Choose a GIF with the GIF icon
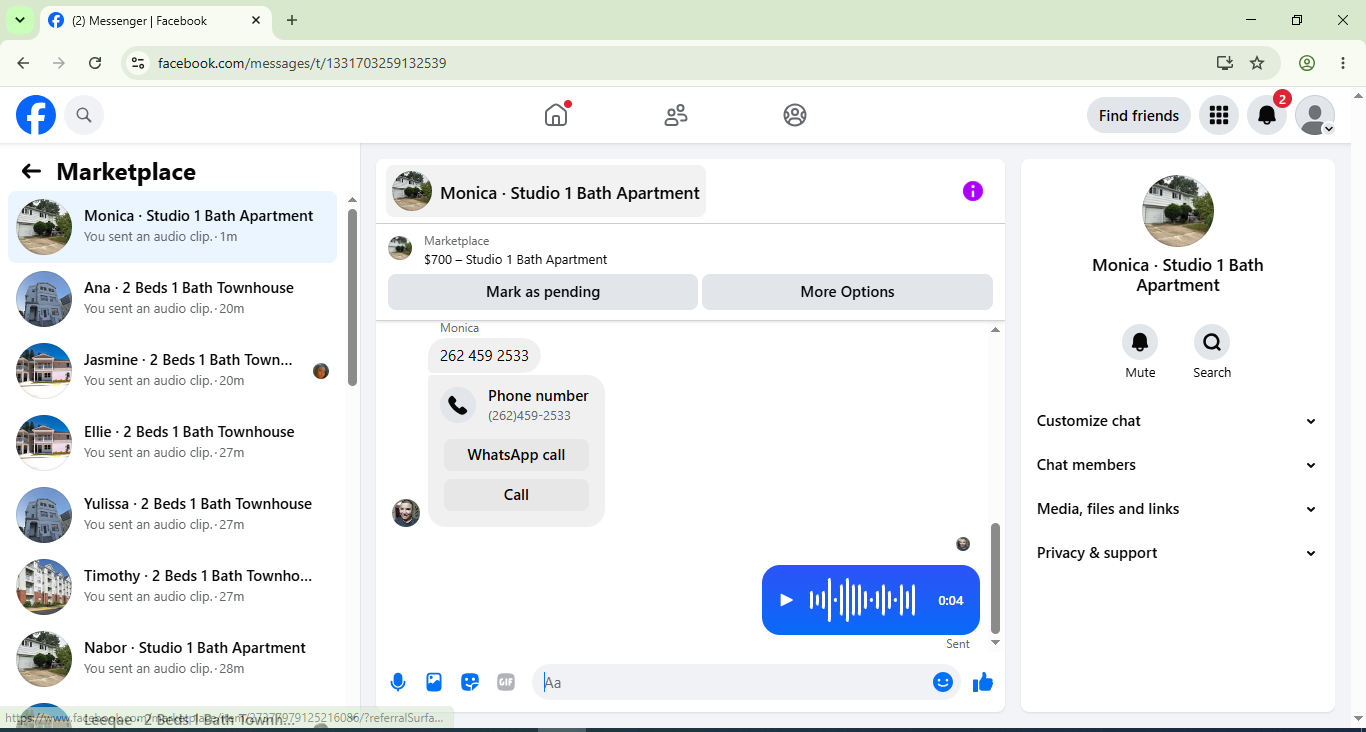This screenshot has width=1366, height=732. [x=506, y=682]
